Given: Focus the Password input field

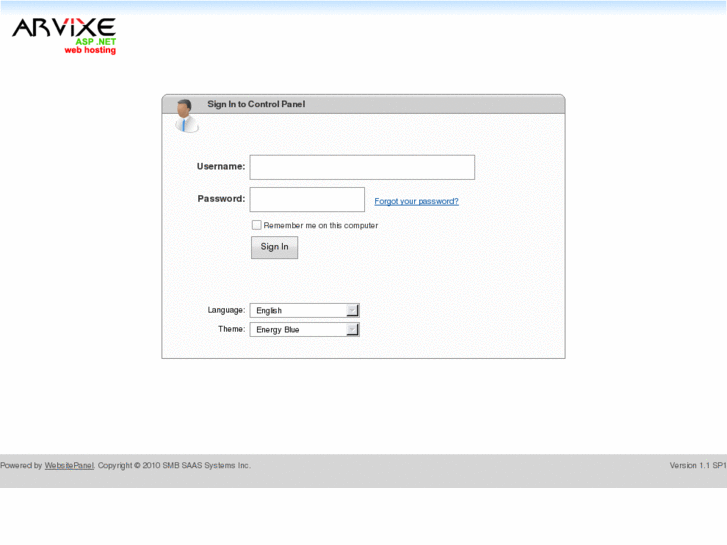Looking at the screenshot, I should point(307,199).
